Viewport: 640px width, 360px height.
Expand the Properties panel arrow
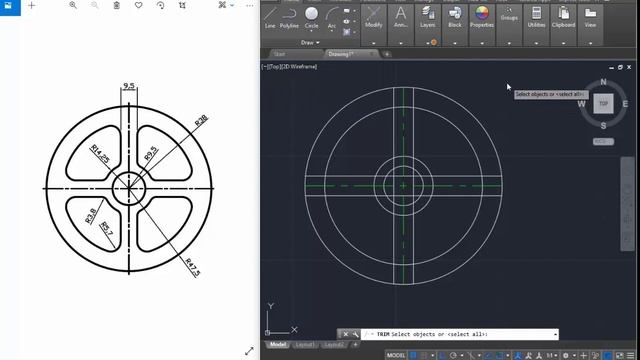click(x=482, y=43)
